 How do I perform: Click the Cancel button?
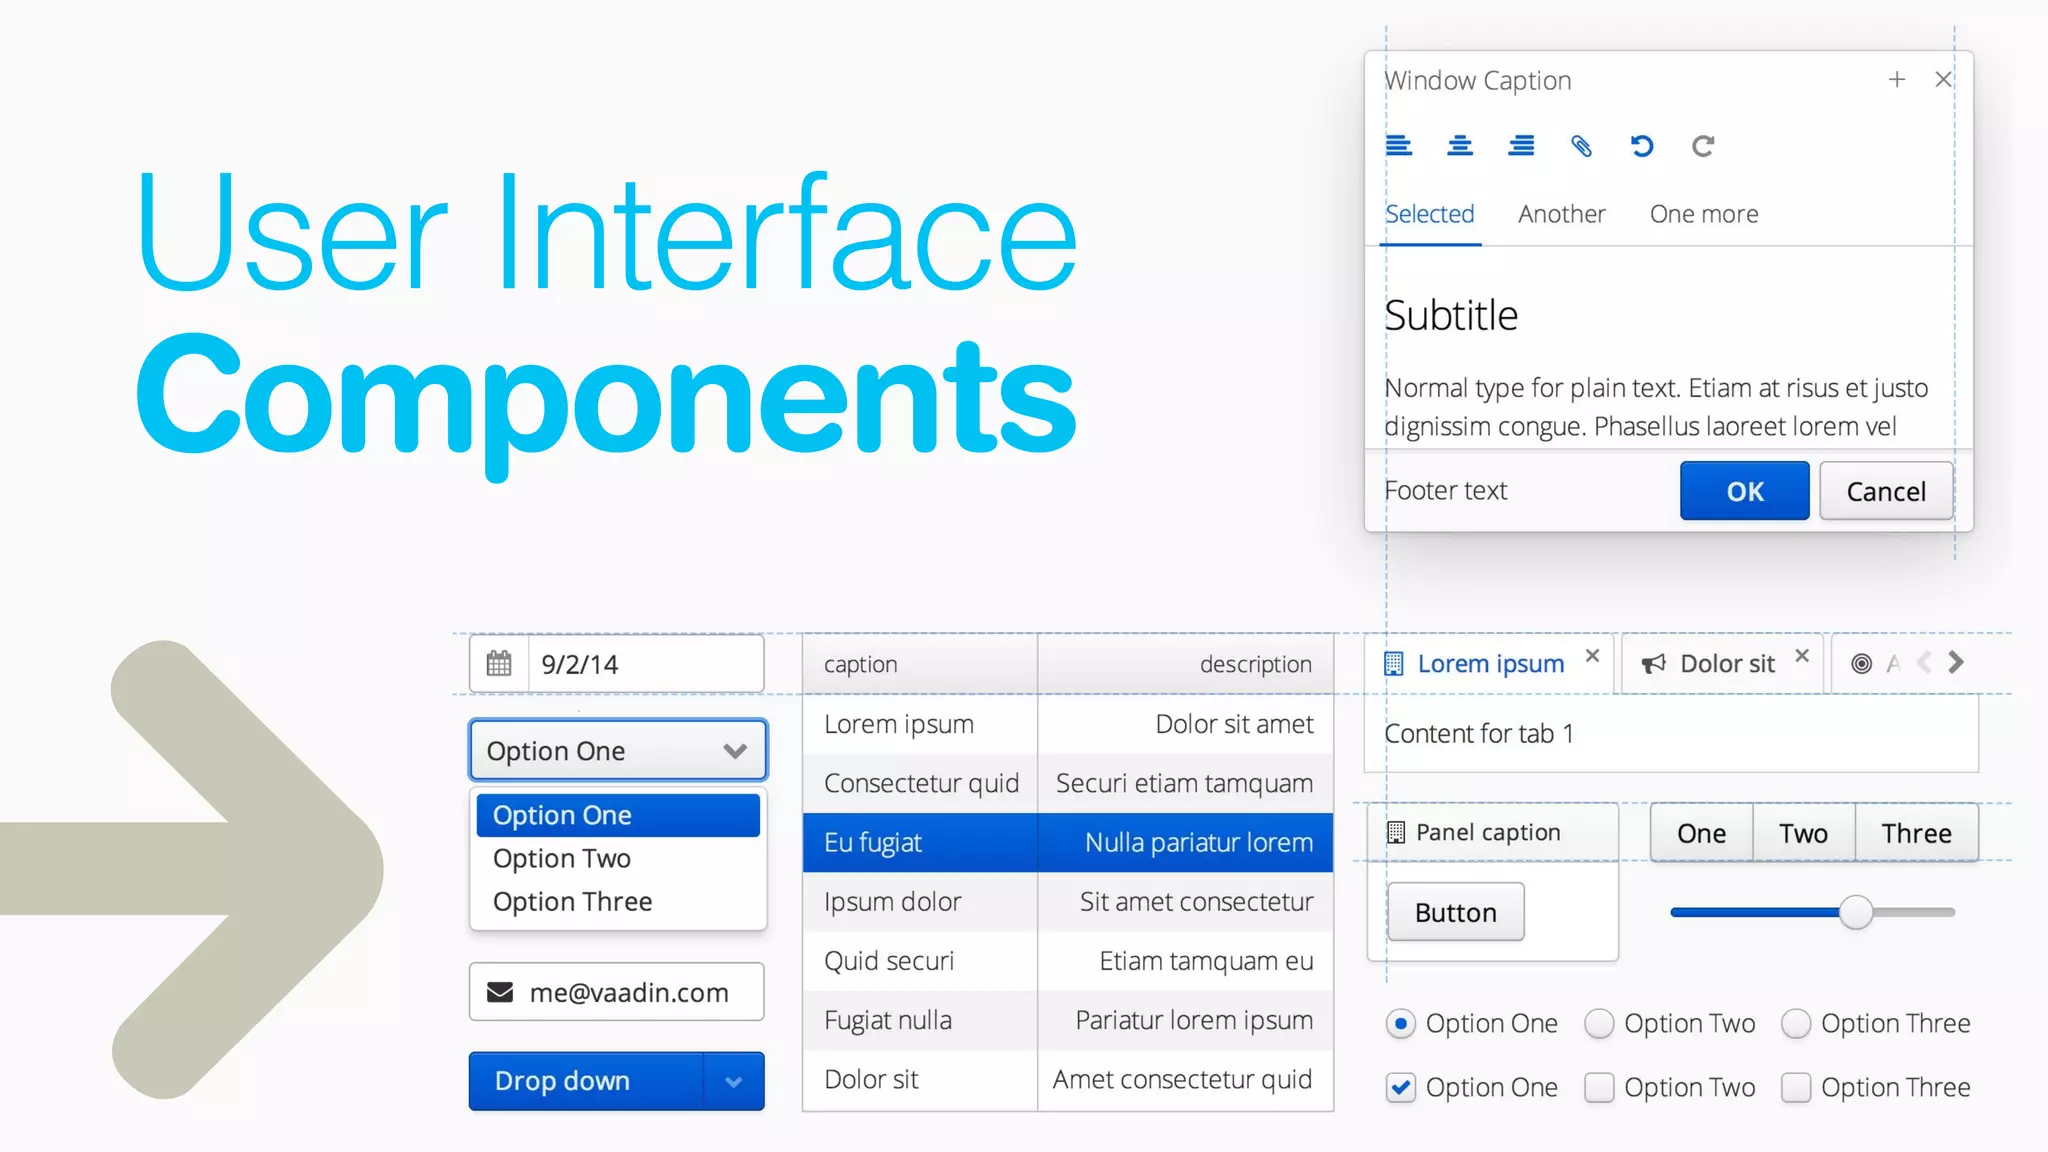coord(1885,491)
